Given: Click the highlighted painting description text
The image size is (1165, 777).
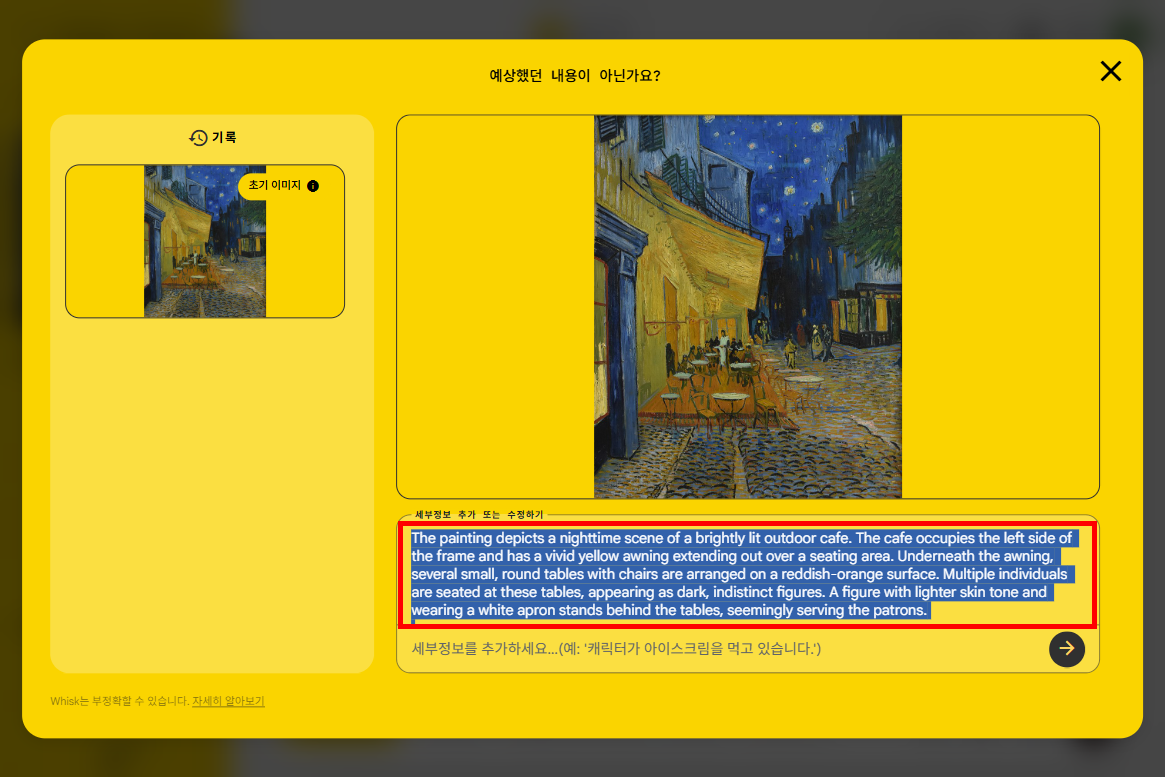Looking at the screenshot, I should (745, 574).
